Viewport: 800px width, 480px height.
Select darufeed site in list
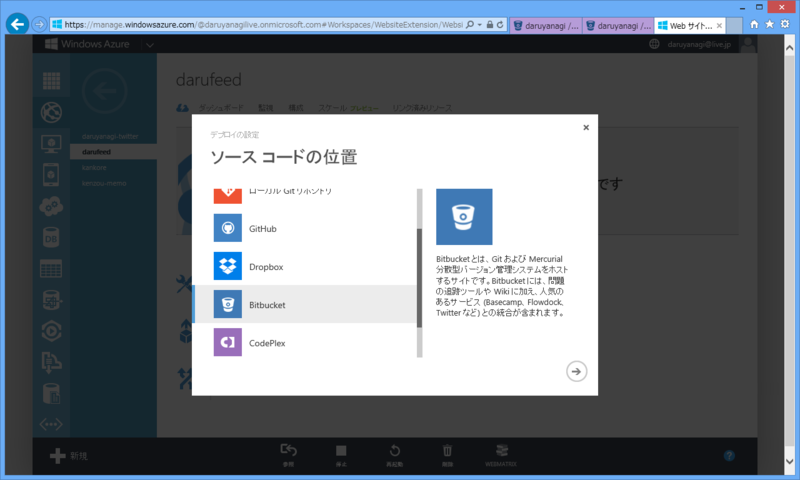click(x=113, y=151)
